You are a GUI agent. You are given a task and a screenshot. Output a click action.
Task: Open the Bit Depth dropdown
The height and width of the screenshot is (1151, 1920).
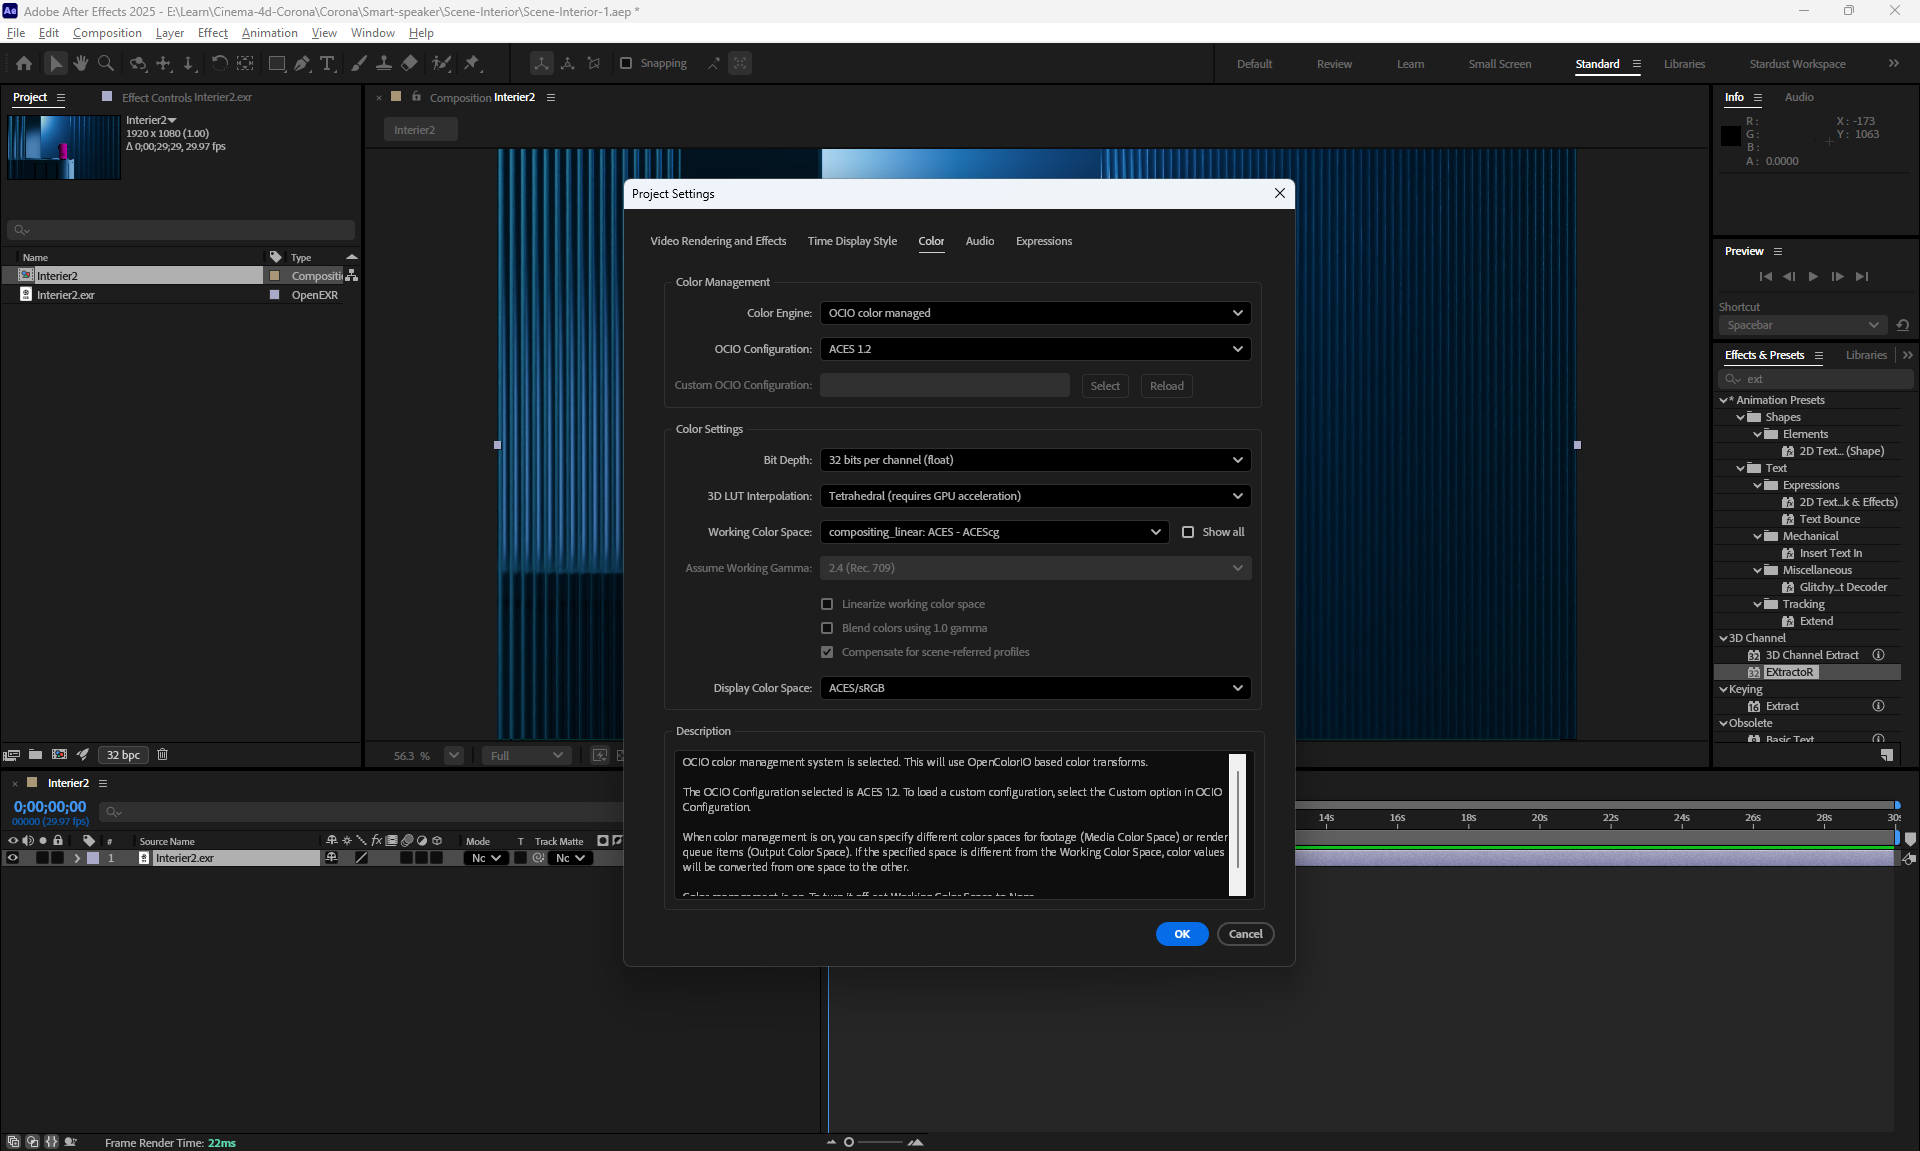[x=1035, y=460]
